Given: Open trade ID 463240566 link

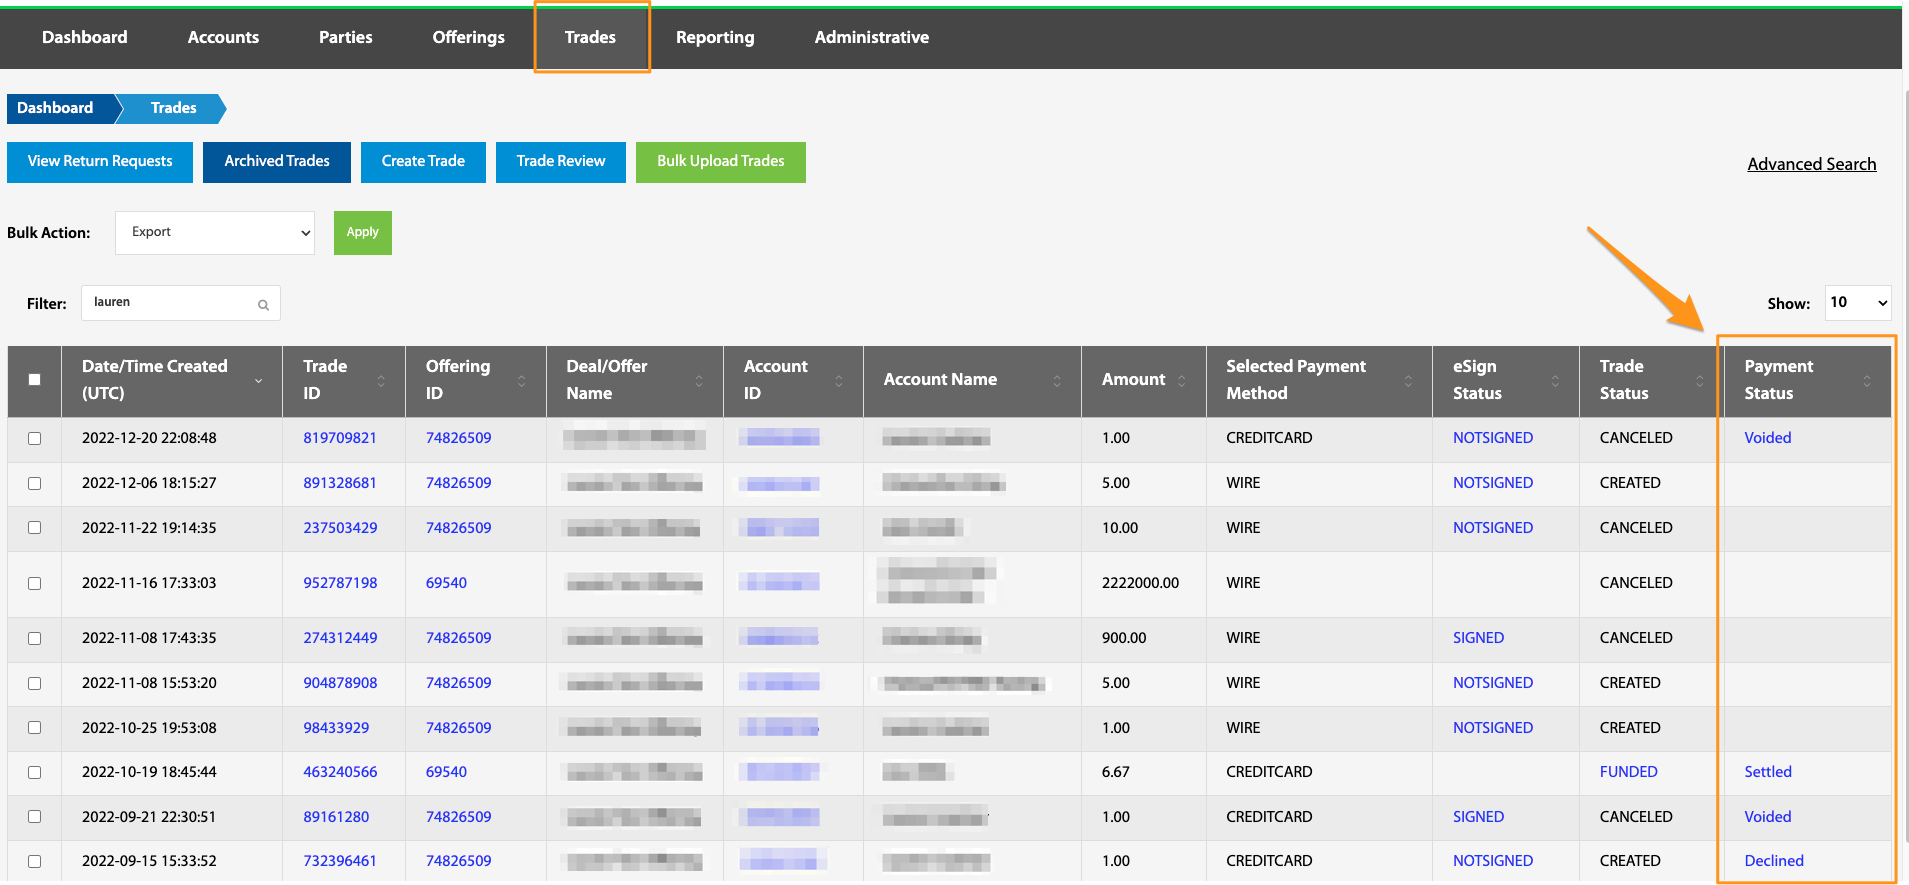Looking at the screenshot, I should point(340,772).
